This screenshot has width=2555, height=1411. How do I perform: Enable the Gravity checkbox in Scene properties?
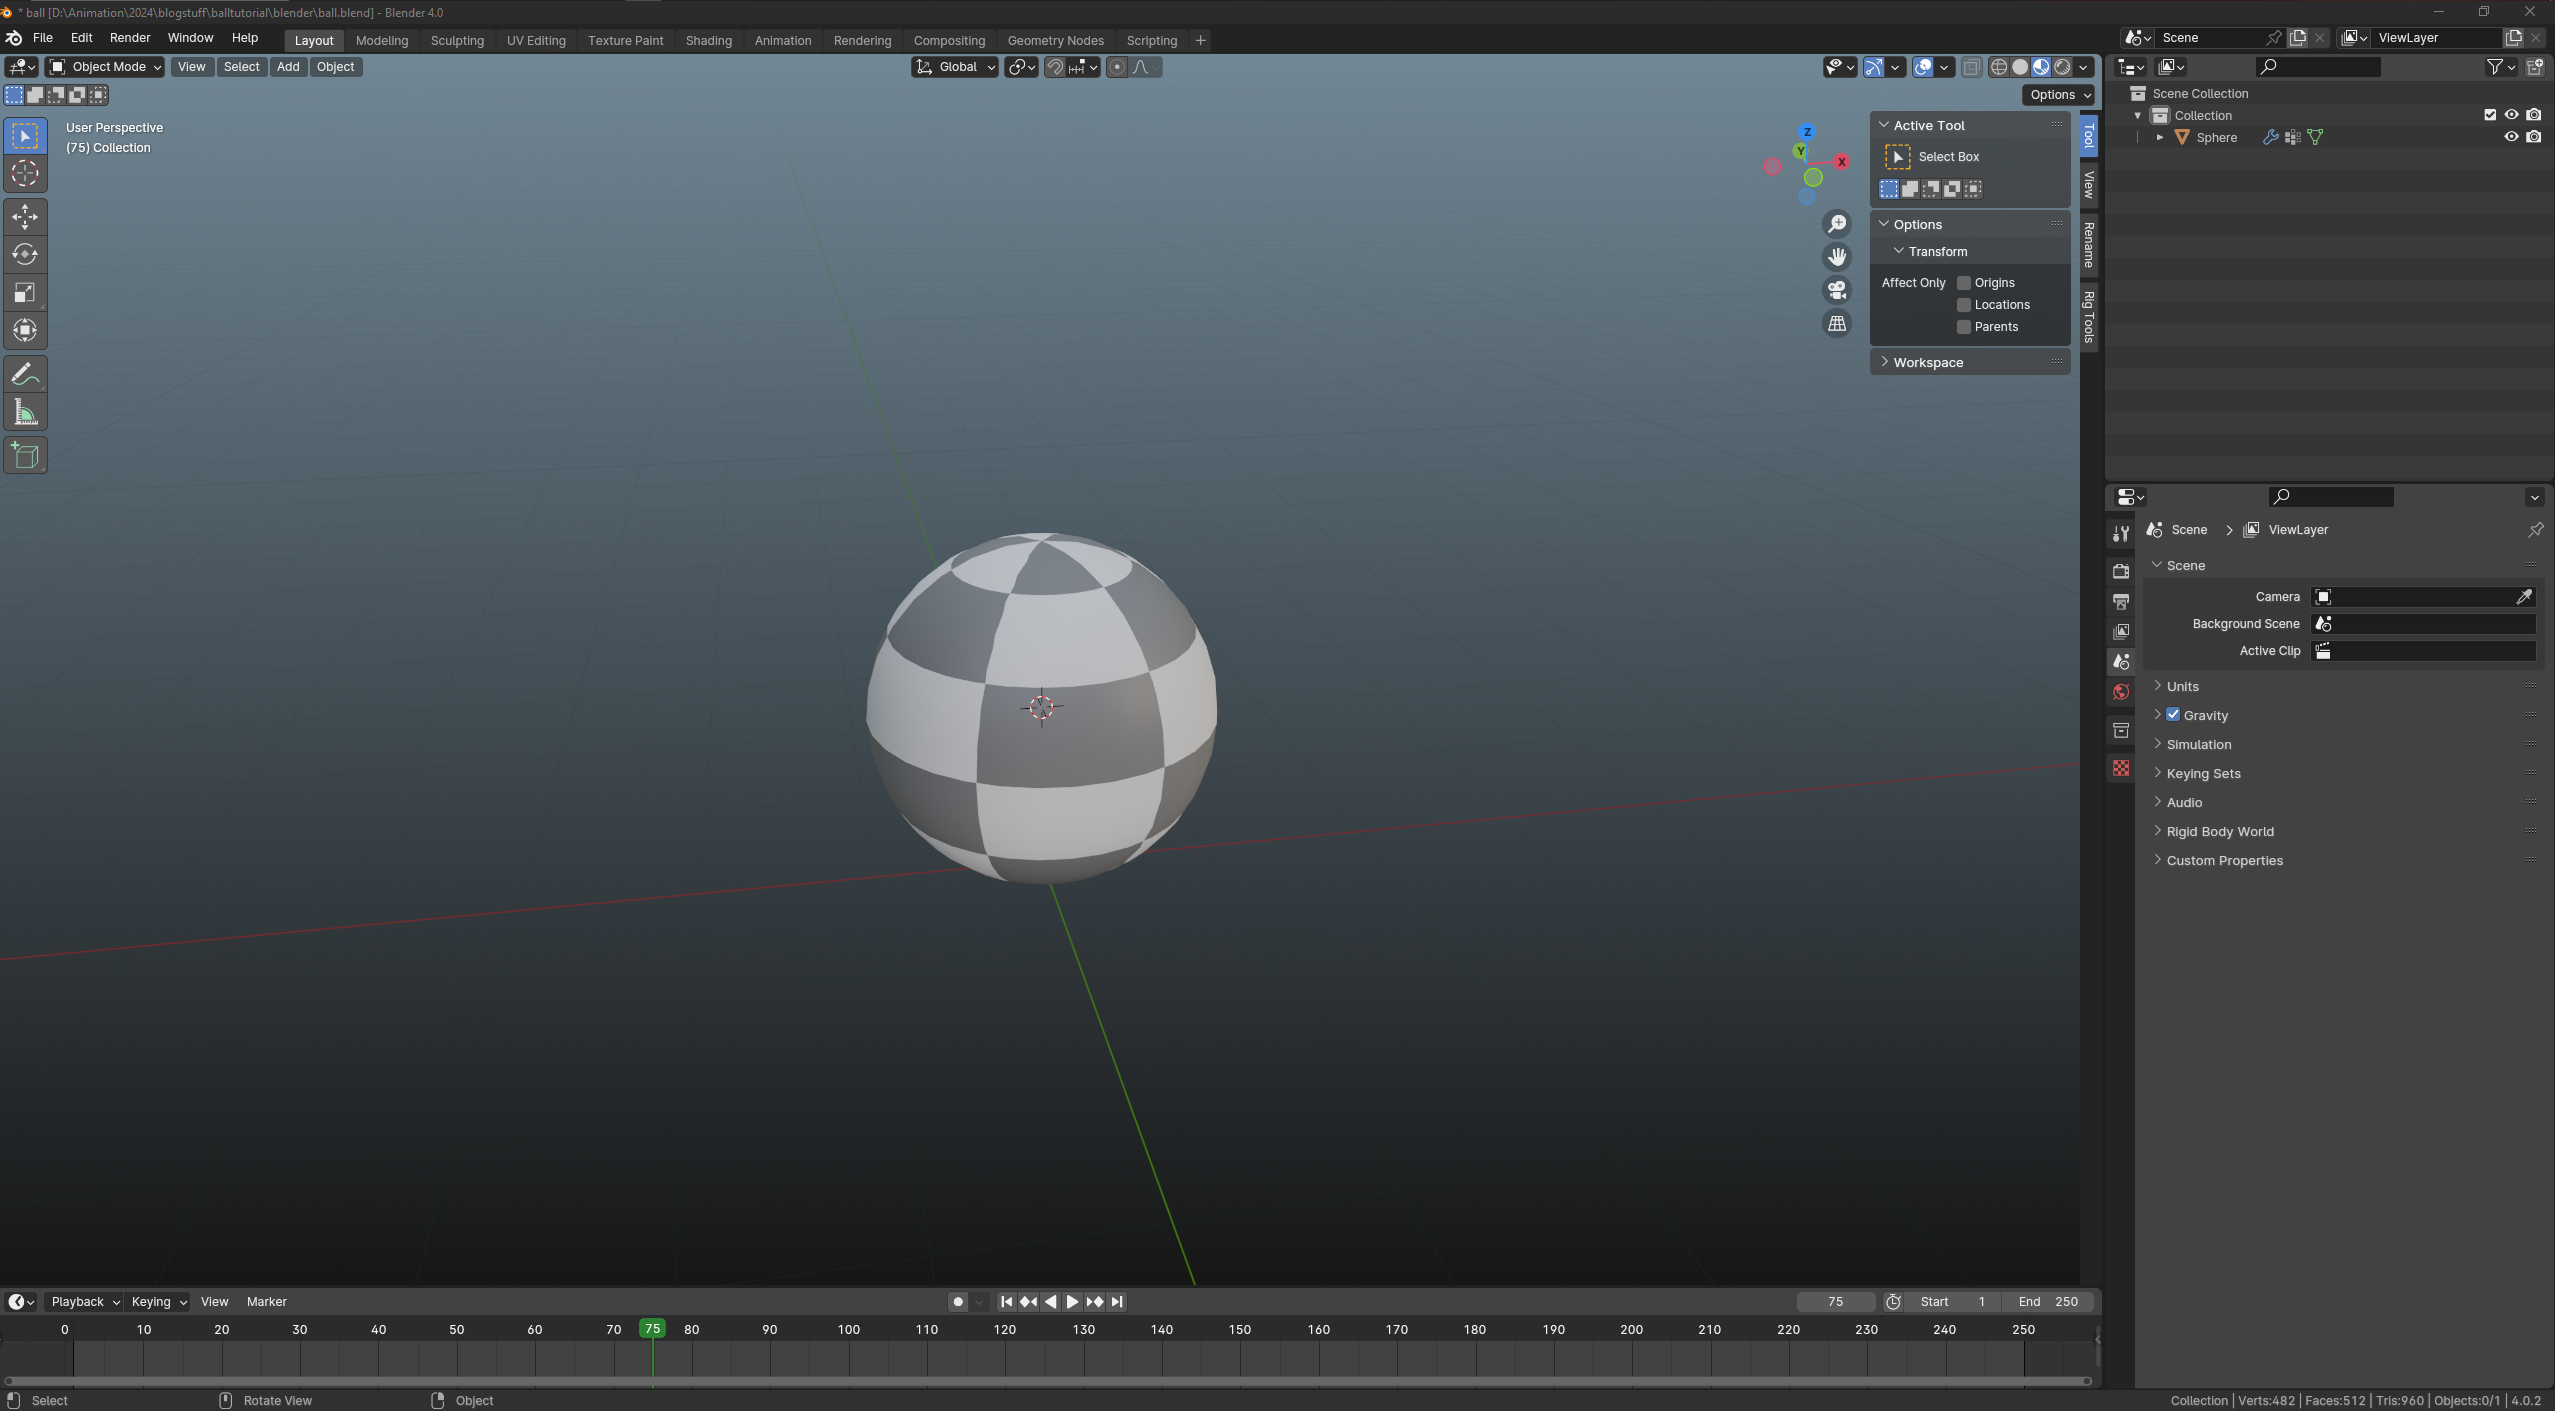2174,714
